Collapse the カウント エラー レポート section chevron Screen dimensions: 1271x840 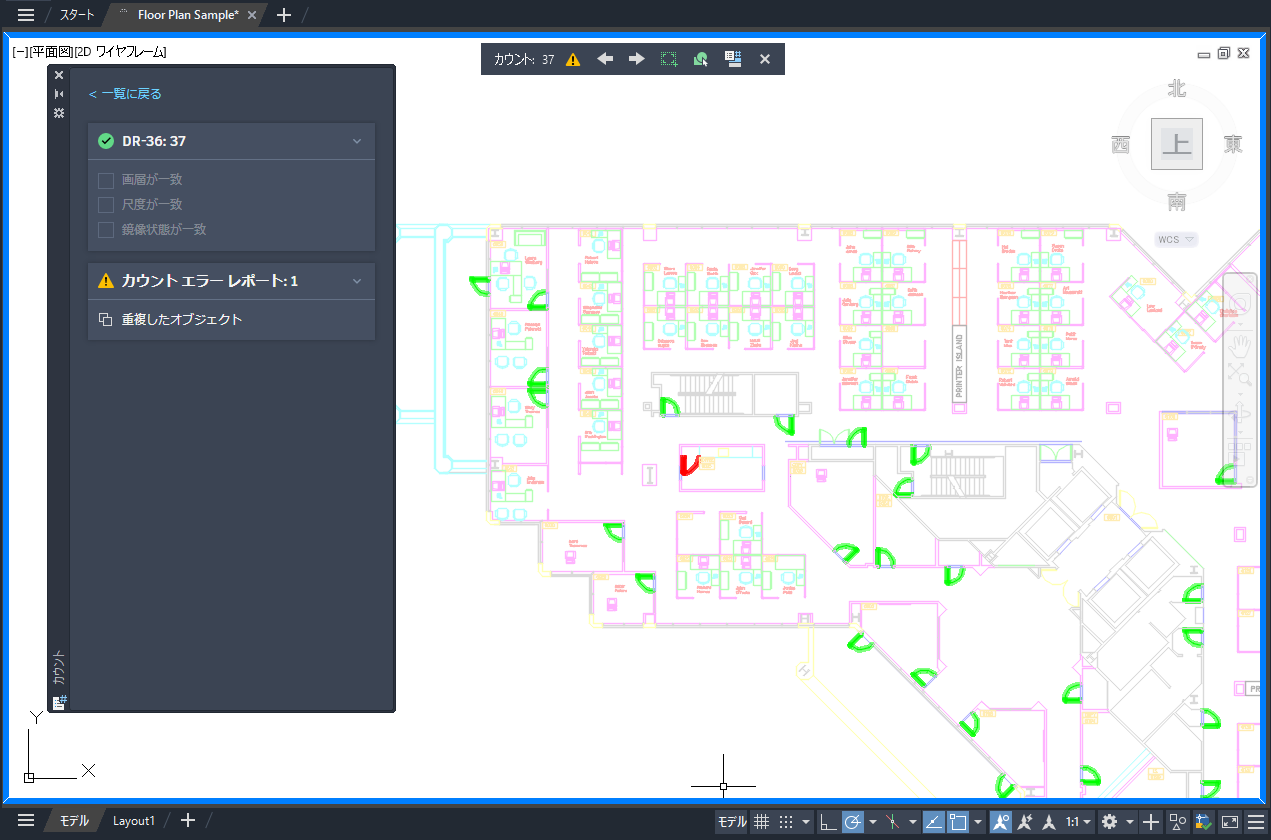(x=357, y=281)
